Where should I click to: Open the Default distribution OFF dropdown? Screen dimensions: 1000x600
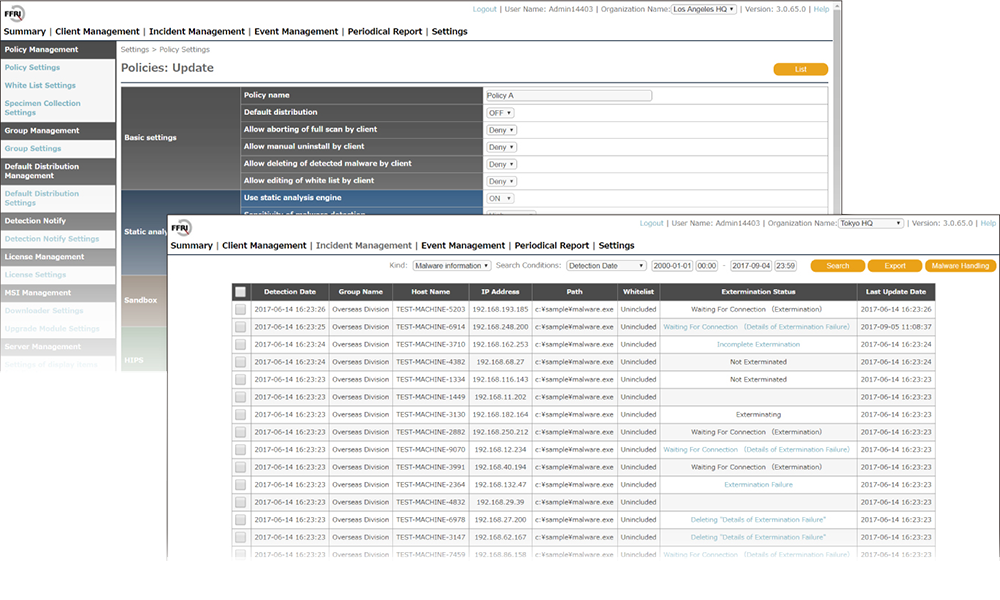500,113
